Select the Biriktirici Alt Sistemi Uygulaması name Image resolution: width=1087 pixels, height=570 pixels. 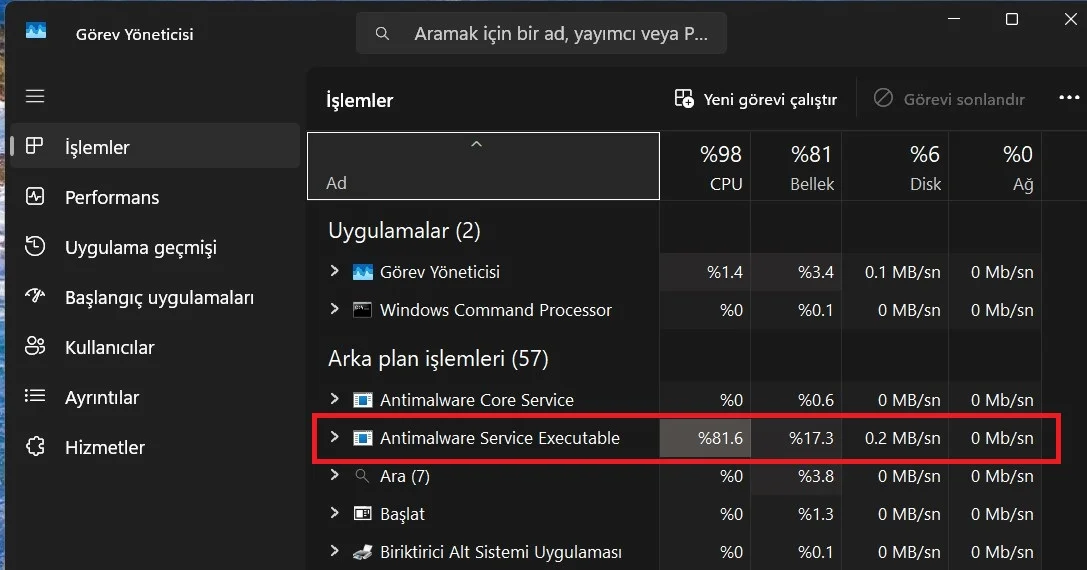click(501, 552)
